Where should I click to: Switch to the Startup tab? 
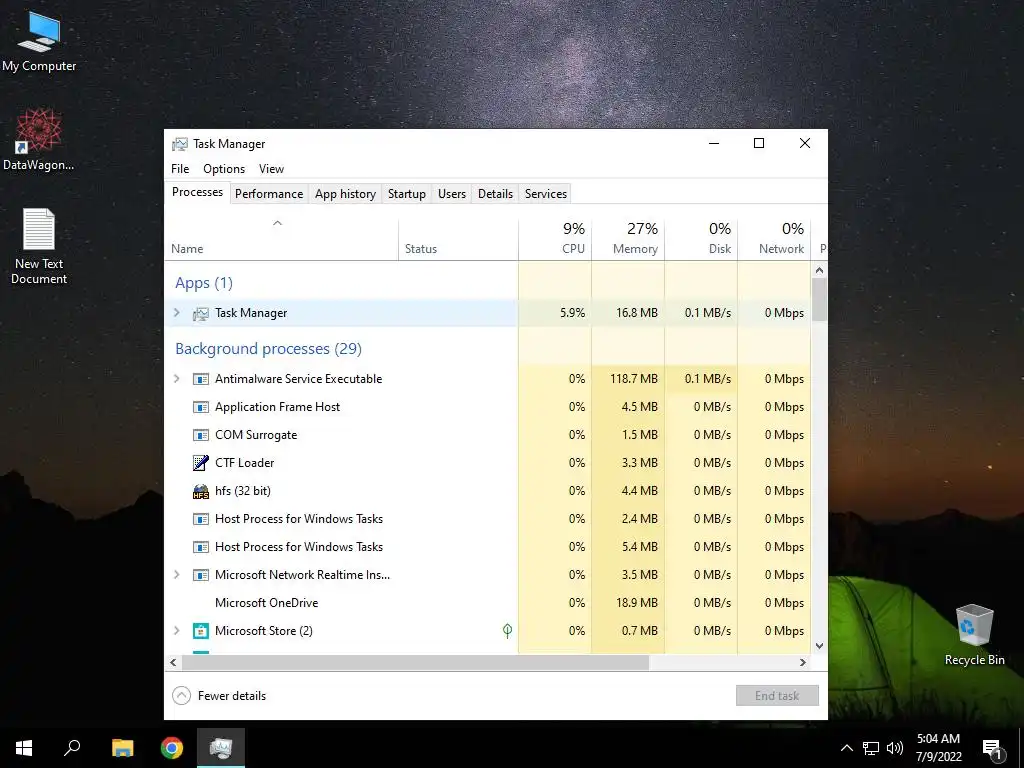tap(407, 194)
